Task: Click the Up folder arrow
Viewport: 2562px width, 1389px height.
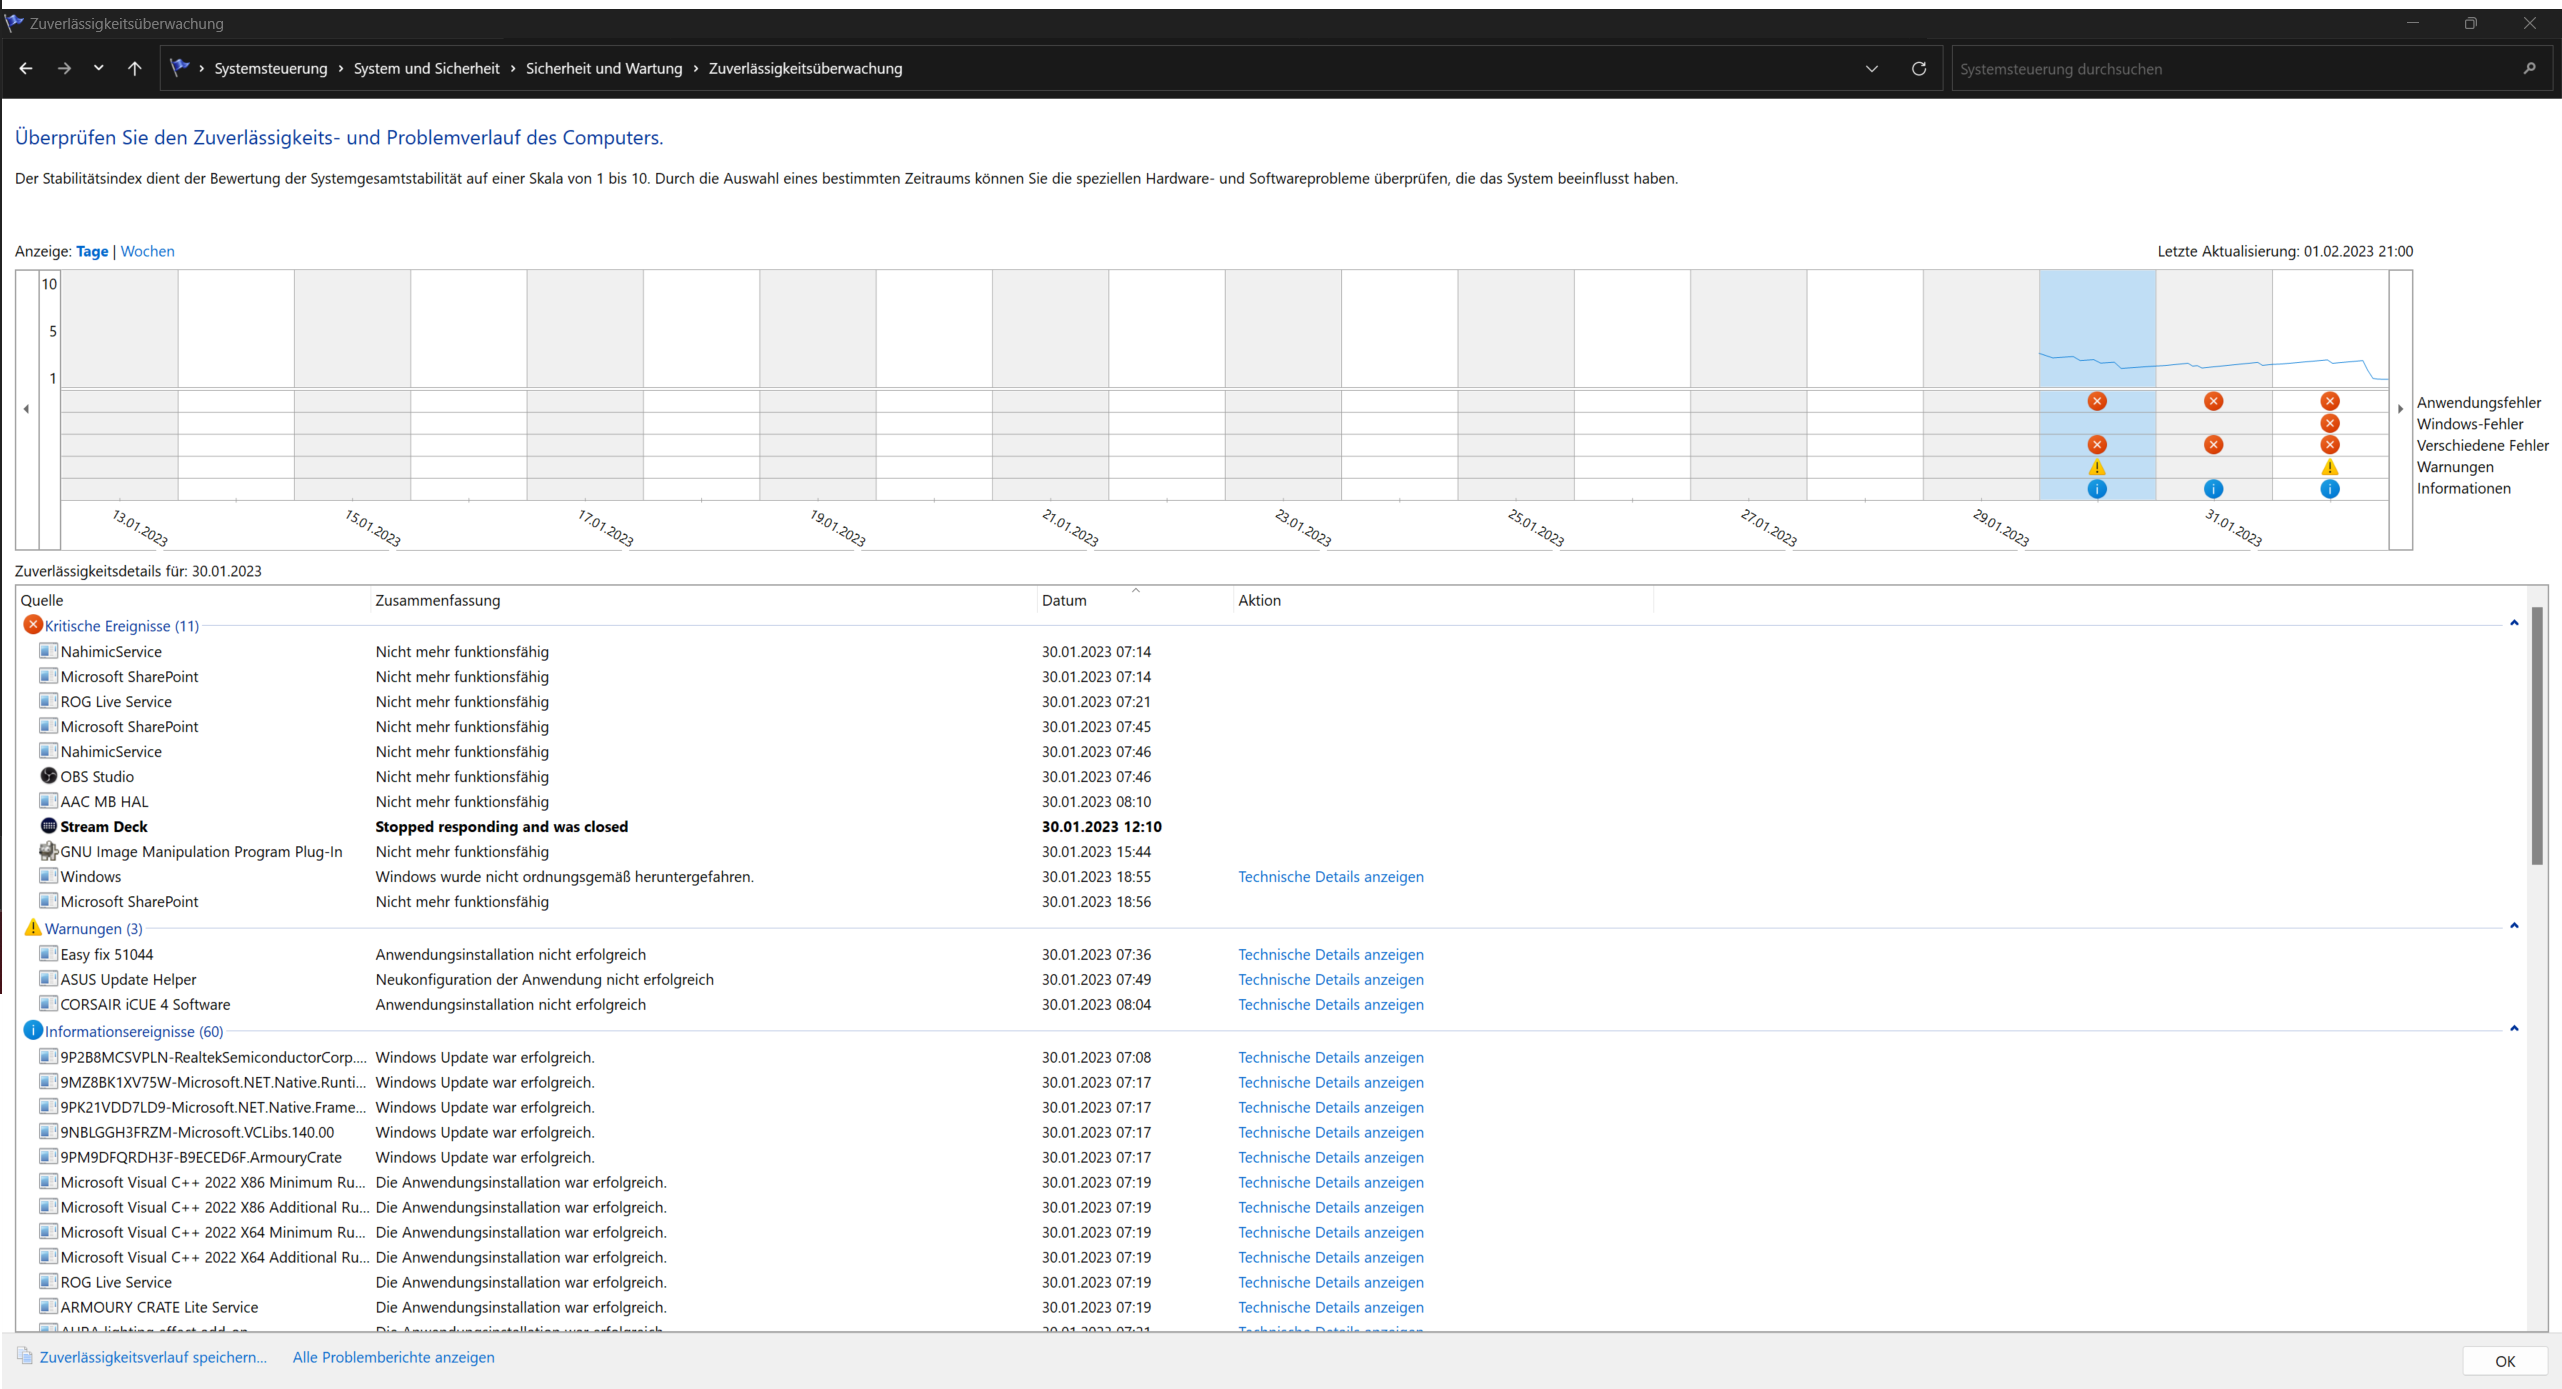Action: 135,68
